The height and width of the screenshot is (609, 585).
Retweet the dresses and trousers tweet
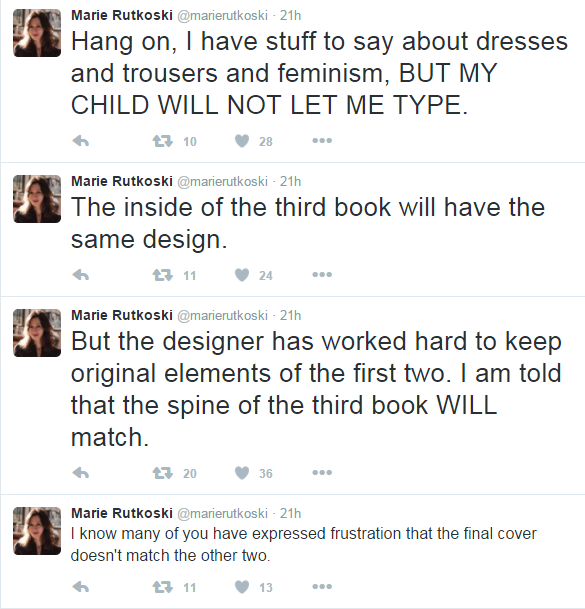point(162,141)
